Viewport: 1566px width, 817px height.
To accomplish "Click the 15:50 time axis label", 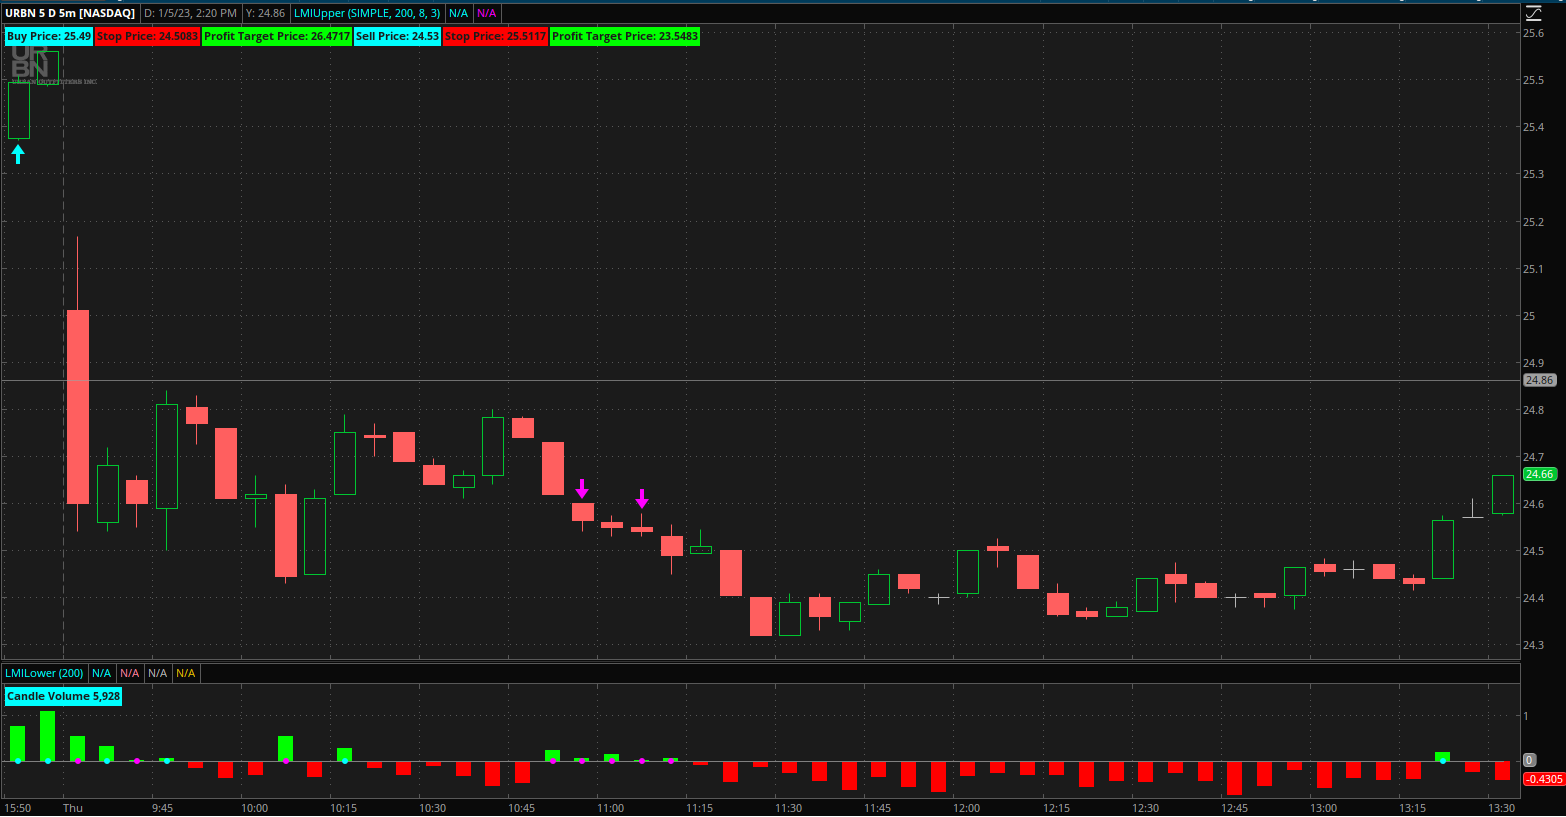I will click(18, 808).
